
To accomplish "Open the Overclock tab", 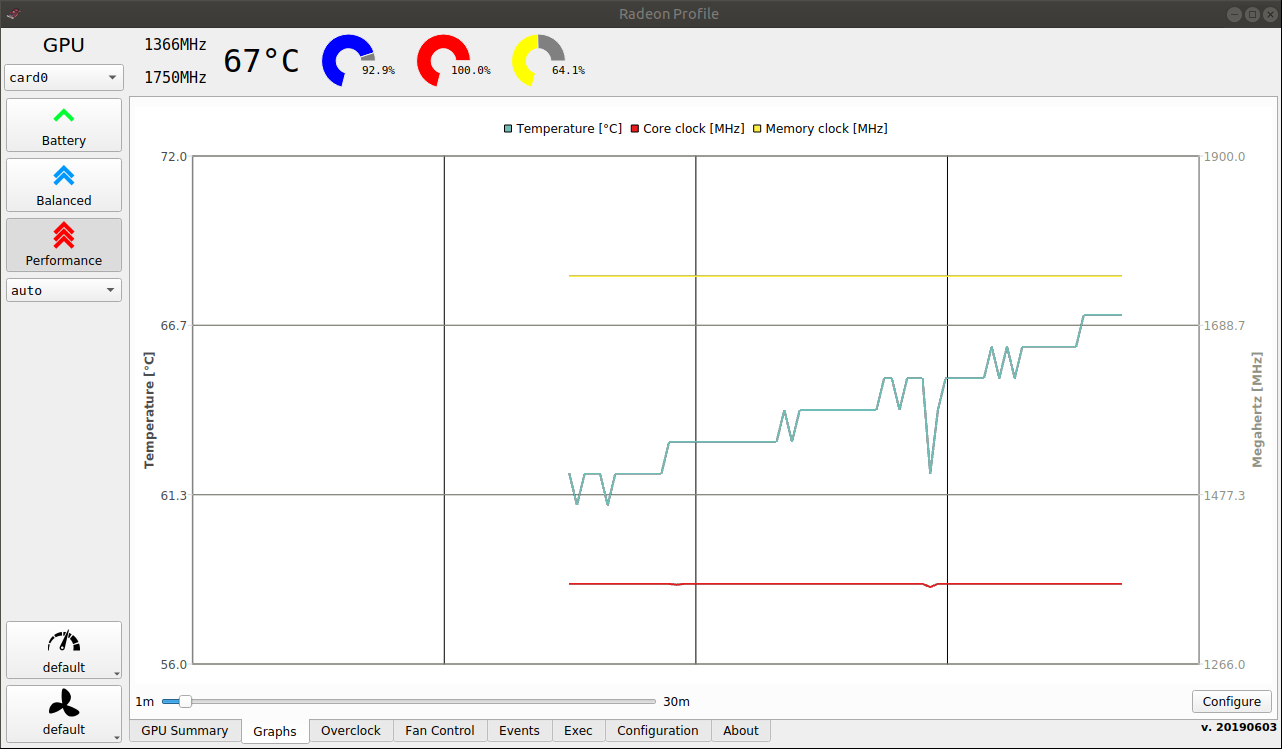I will click(351, 731).
